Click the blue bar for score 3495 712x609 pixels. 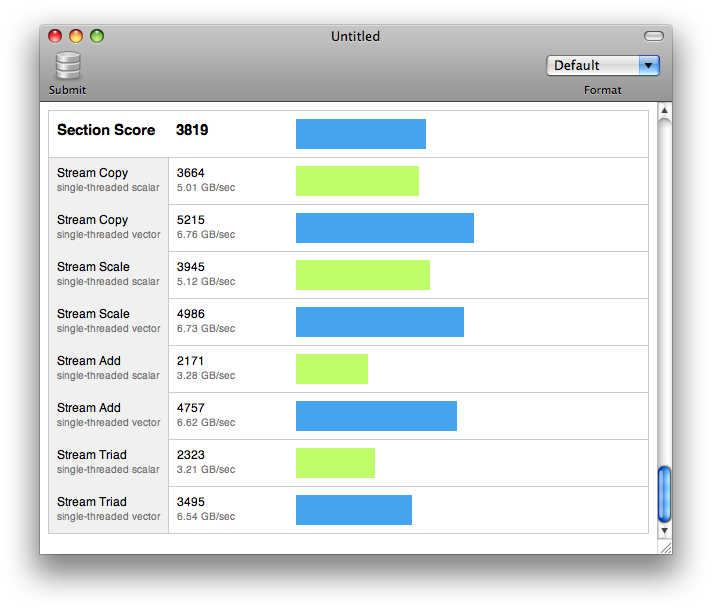354,510
